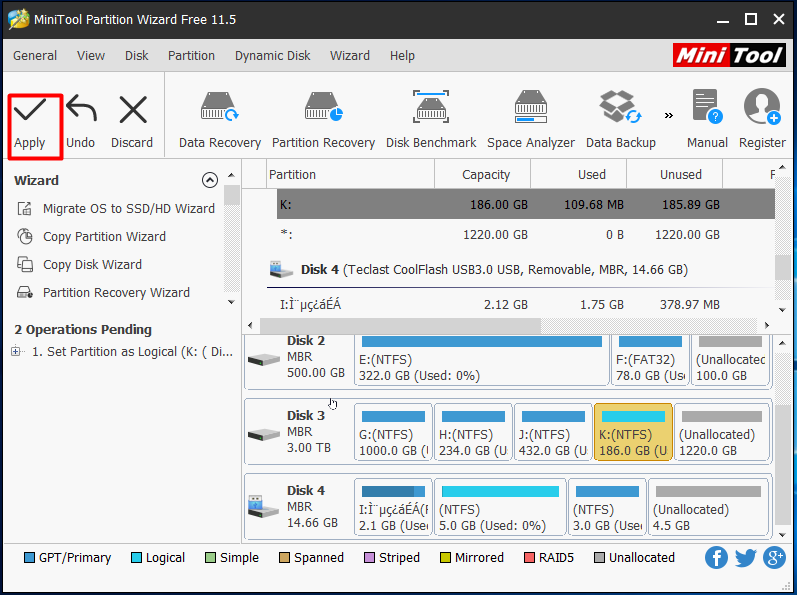The width and height of the screenshot is (797, 595).
Task: Click the MiniTool logo
Action: coord(729,55)
